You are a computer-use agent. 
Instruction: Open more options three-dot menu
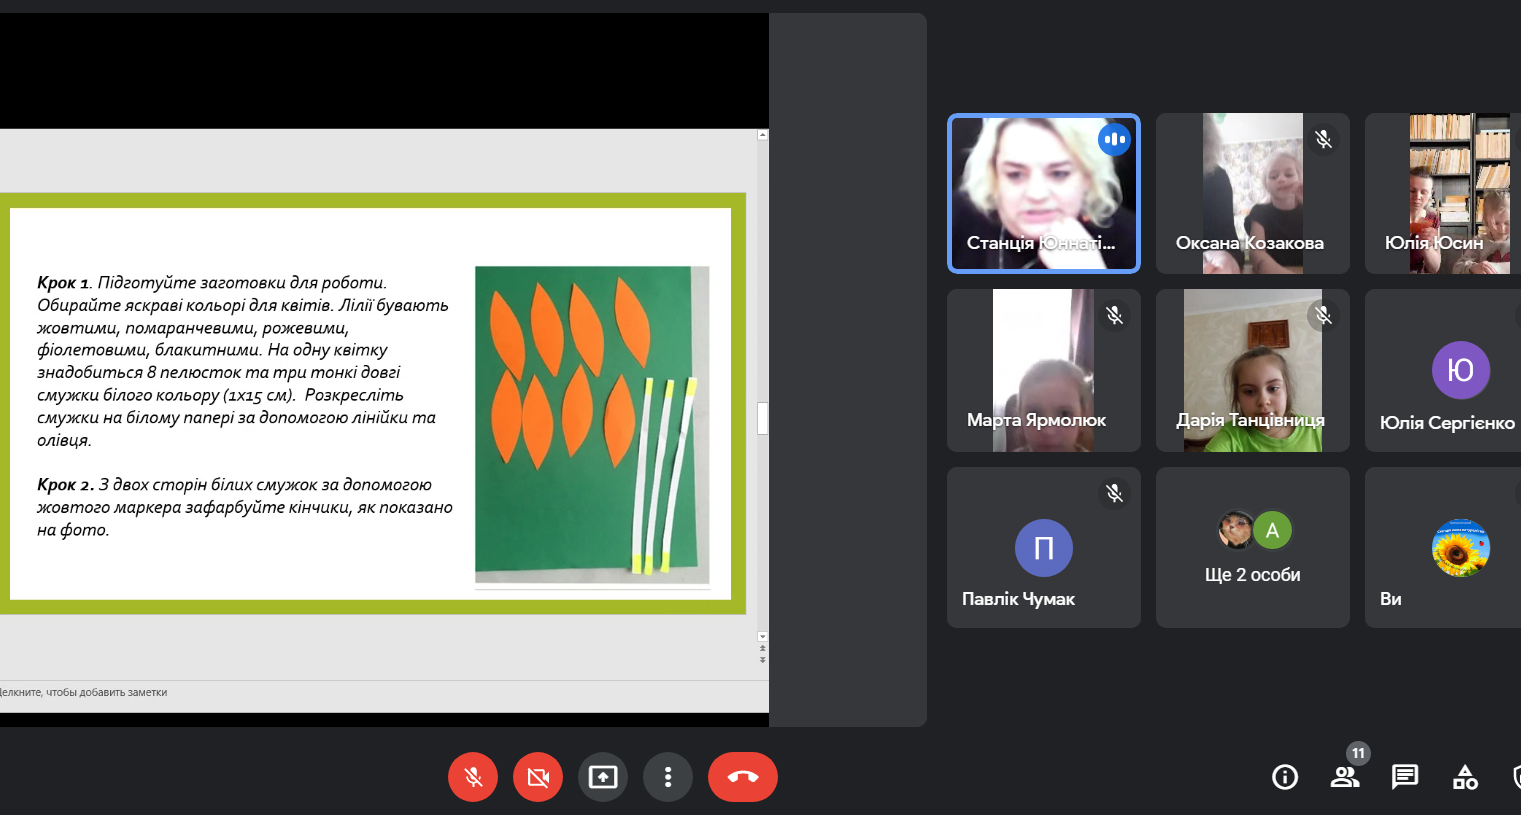pyautogui.click(x=668, y=777)
